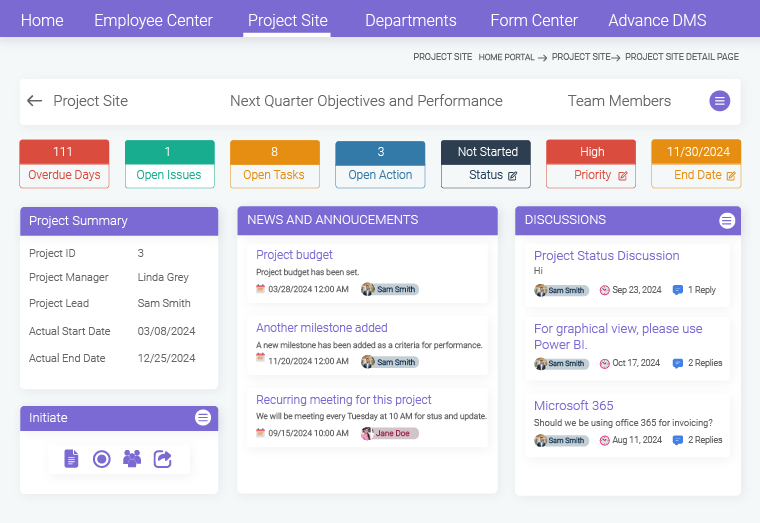This screenshot has height=523, width=760.
Task: Click HOME PORTAL in the breadcrumb
Action: coord(506,57)
